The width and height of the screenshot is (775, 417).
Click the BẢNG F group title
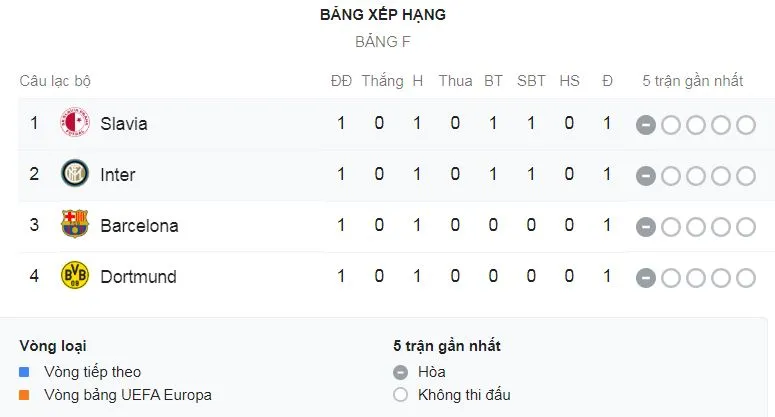pyautogui.click(x=382, y=42)
